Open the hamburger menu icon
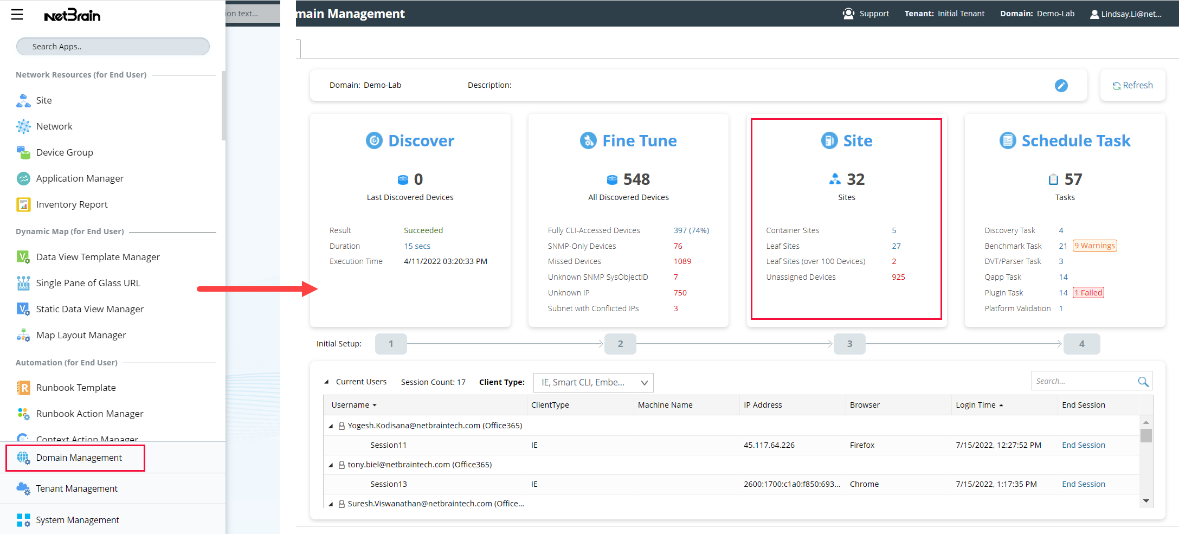 18,15
